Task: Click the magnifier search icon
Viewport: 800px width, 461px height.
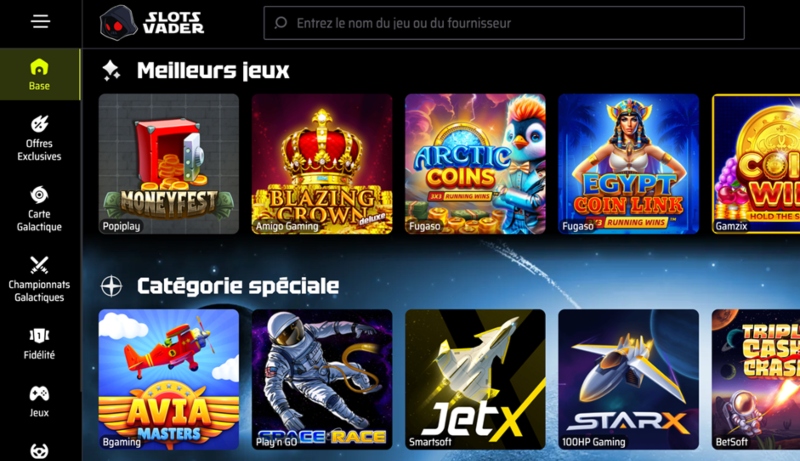Action: (x=281, y=22)
